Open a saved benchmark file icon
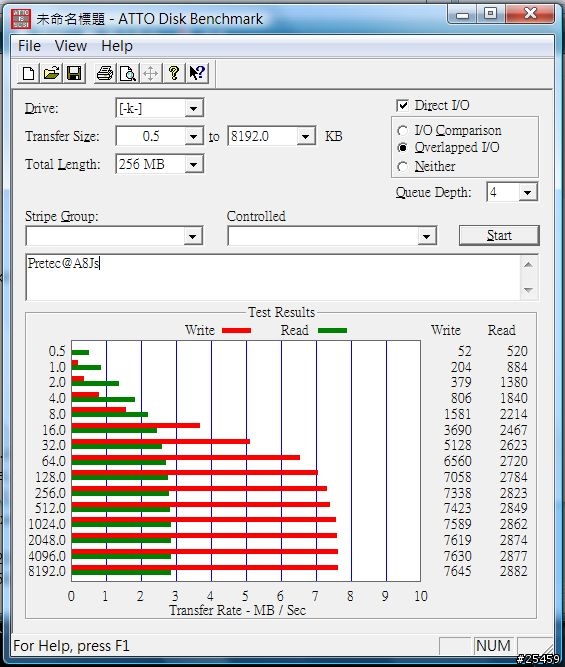 (x=51, y=73)
